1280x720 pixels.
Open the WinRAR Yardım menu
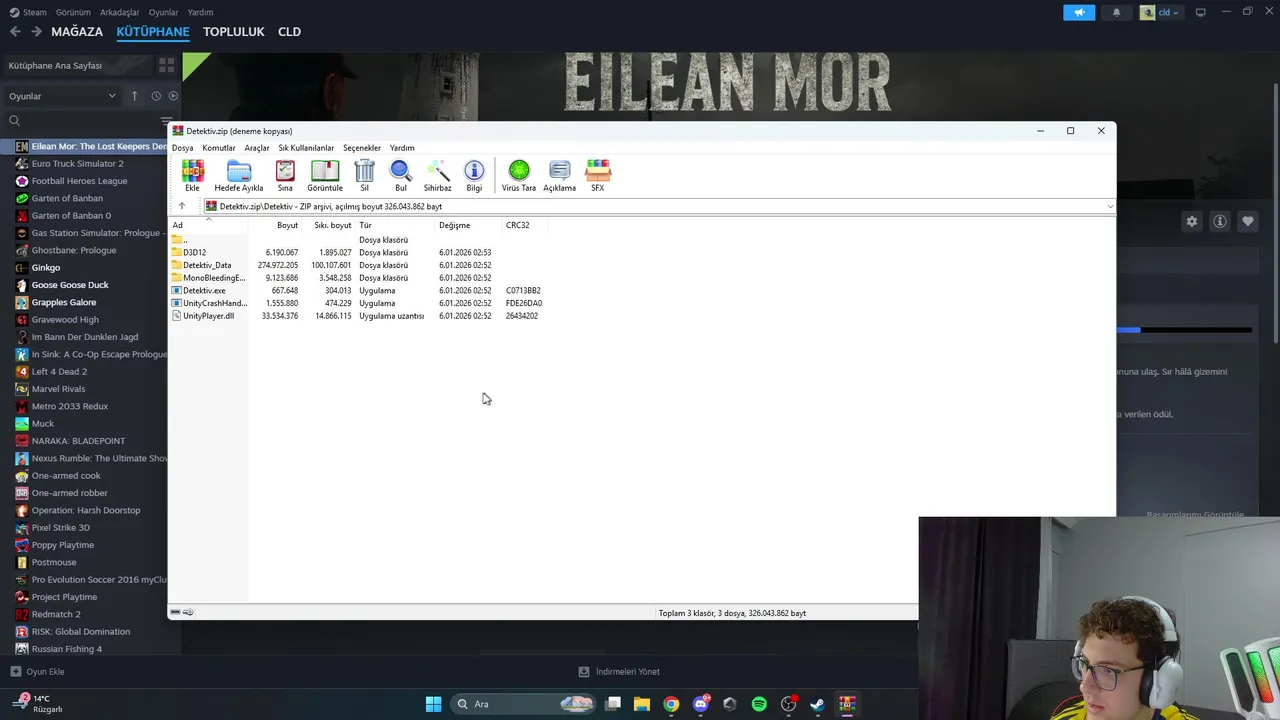pyautogui.click(x=402, y=148)
